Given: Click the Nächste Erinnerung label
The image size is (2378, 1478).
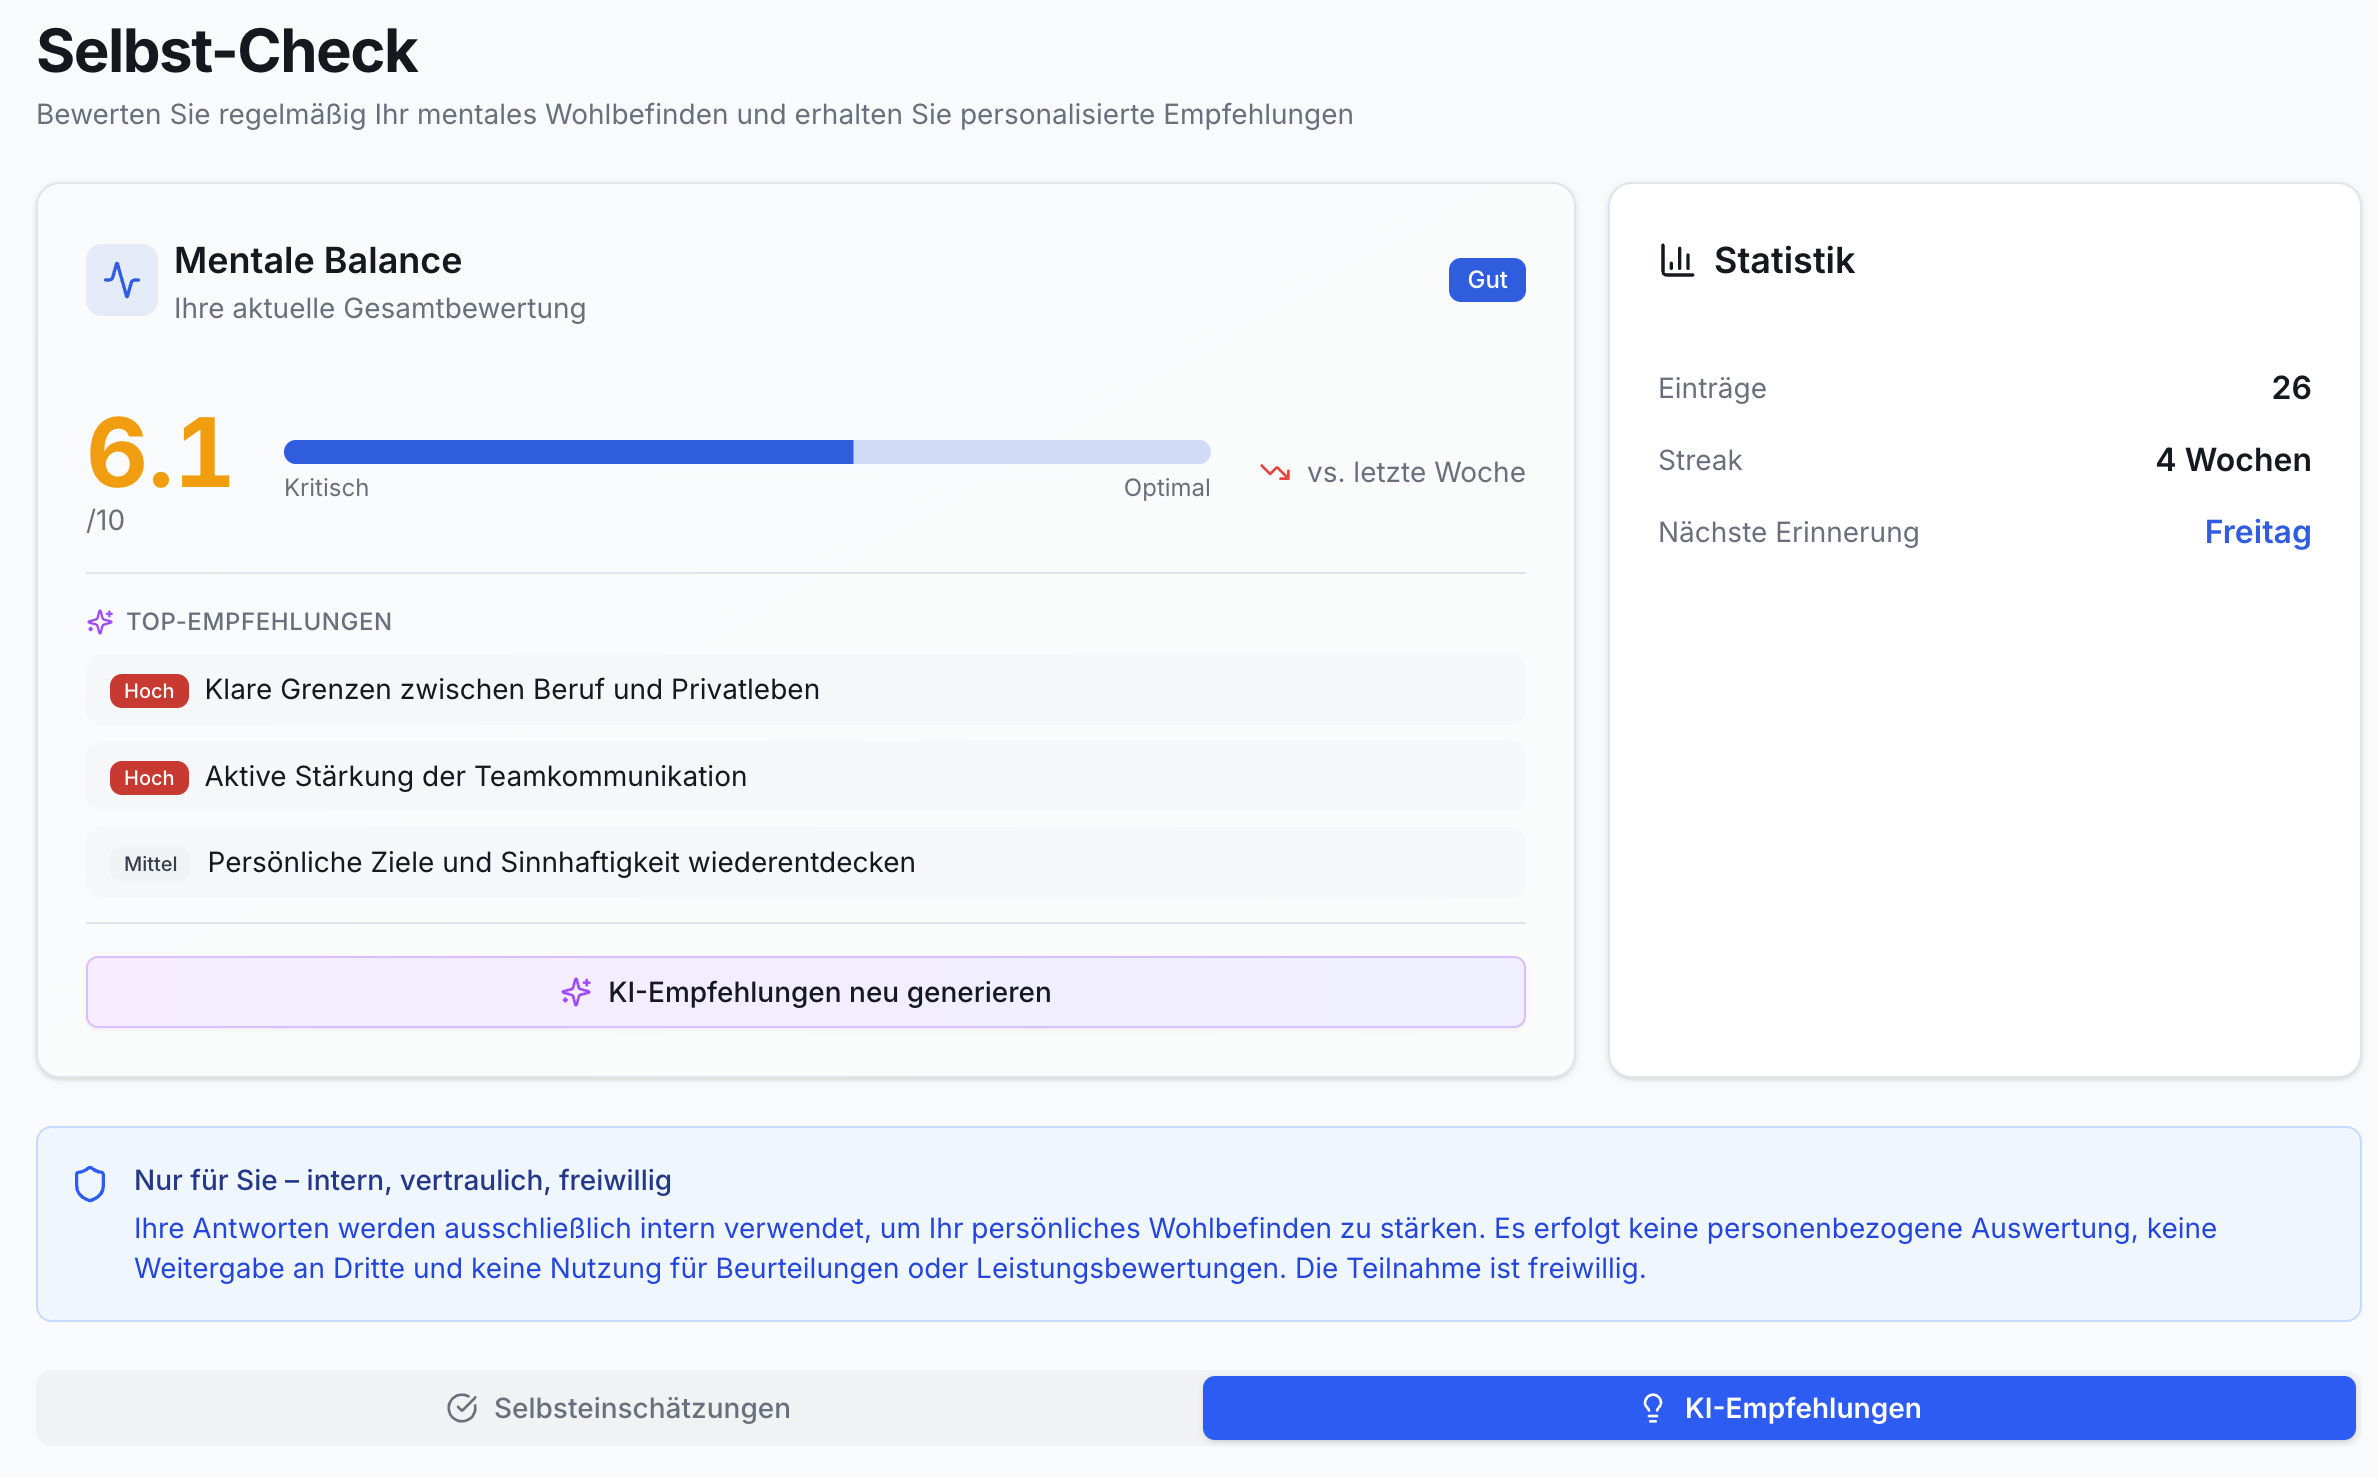Looking at the screenshot, I should tap(1788, 532).
